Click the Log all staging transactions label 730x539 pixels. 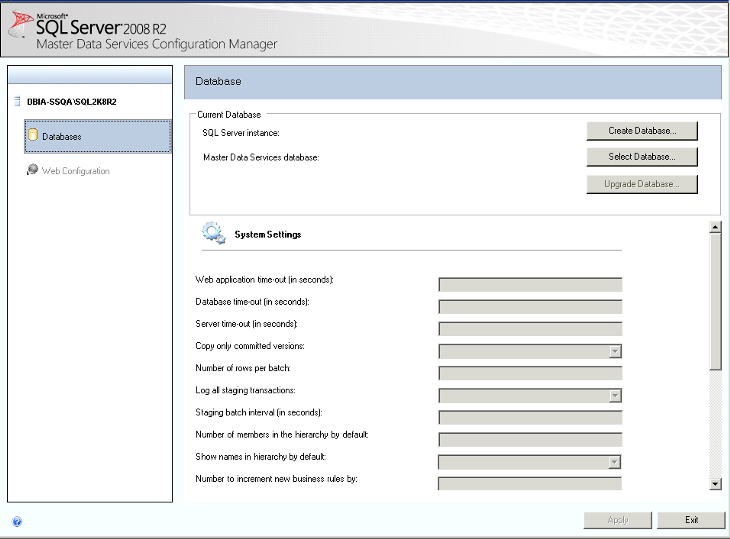pyautogui.click(x=245, y=391)
